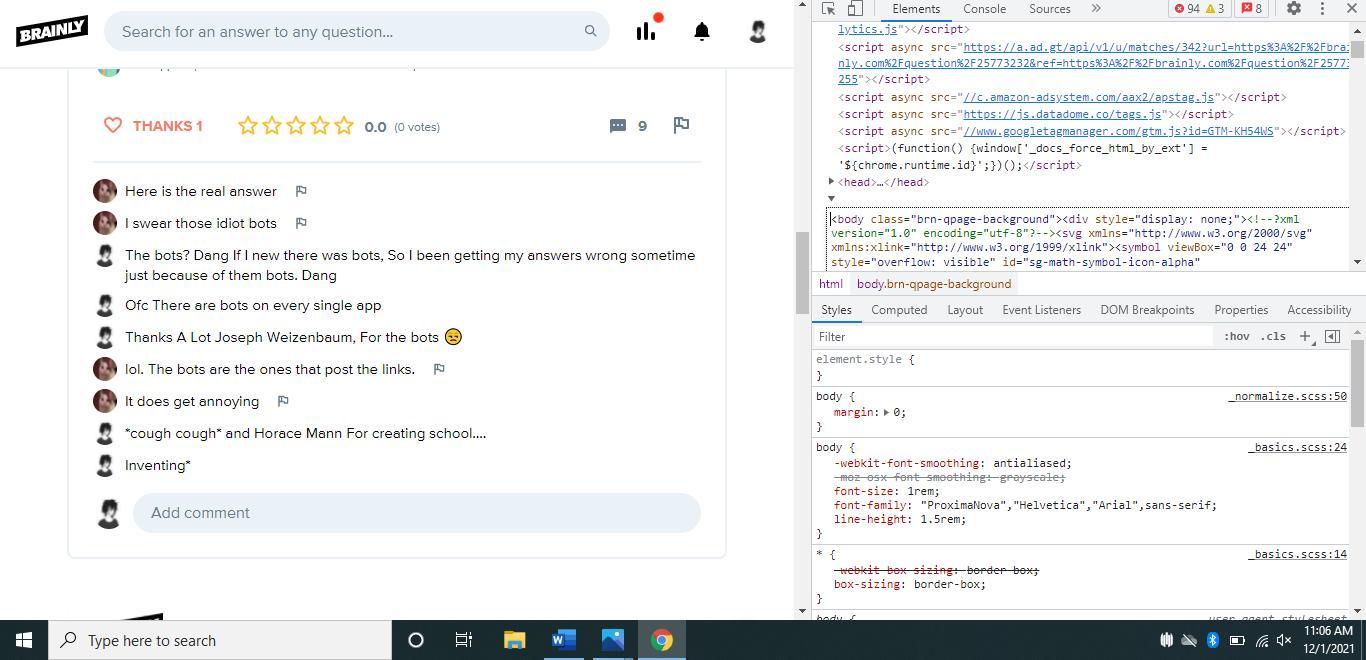Report the comment 'I swear those idiot bots'
The image size is (1366, 660).
(x=301, y=223)
